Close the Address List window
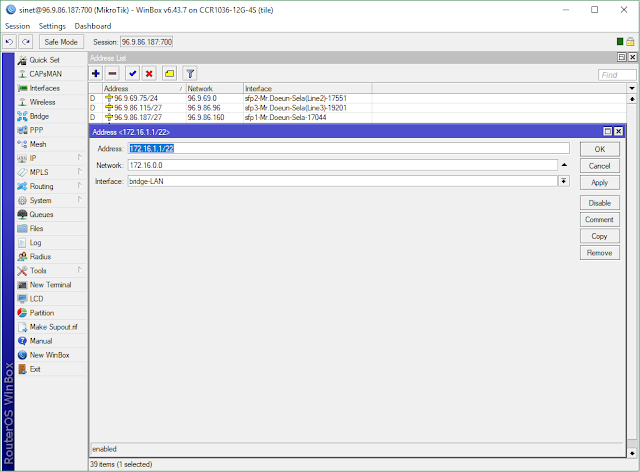Screen dimensions: 640x472 pyautogui.click(x=632, y=57)
